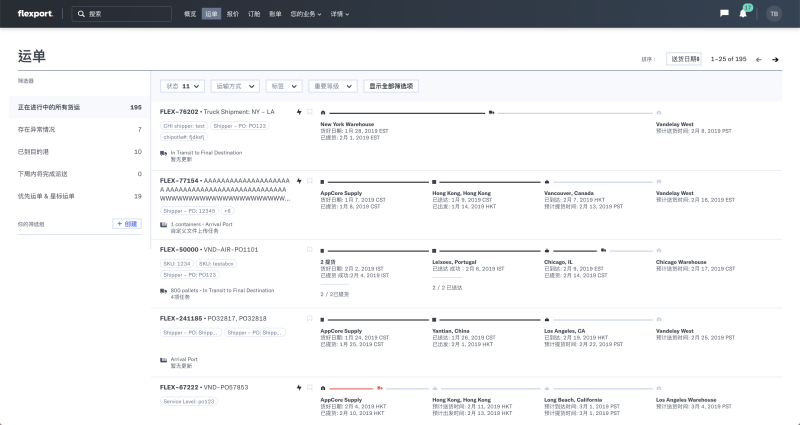This screenshot has height=425, width=800.
Task: Toggle bookmark on shipment FLEX-77154
Action: [309, 180]
